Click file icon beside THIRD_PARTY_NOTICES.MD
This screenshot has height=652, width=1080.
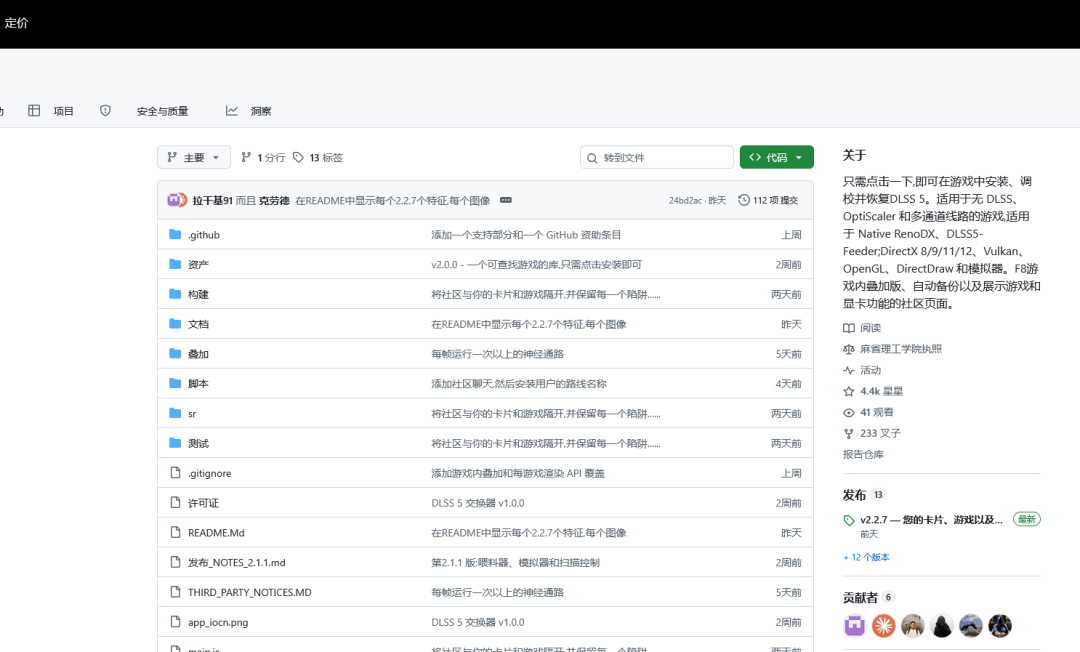[175, 591]
